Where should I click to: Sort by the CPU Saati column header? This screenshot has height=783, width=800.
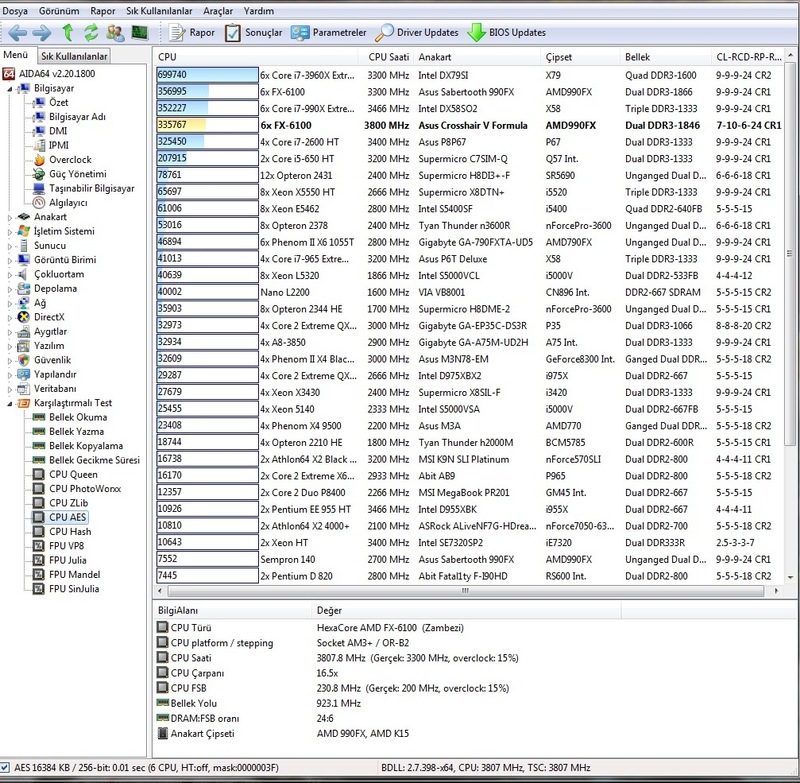387,57
